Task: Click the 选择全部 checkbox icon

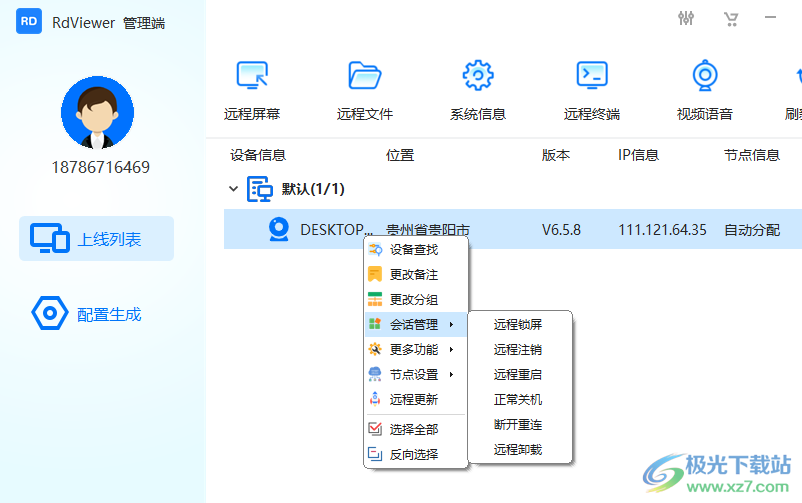Action: pos(375,428)
